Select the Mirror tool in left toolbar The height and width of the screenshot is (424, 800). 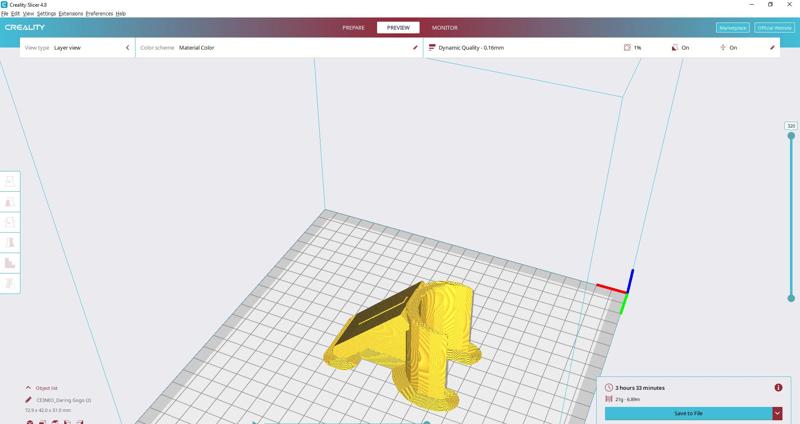(x=10, y=242)
